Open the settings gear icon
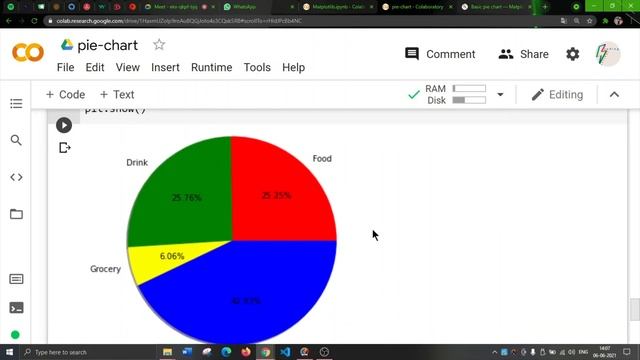 [573, 54]
